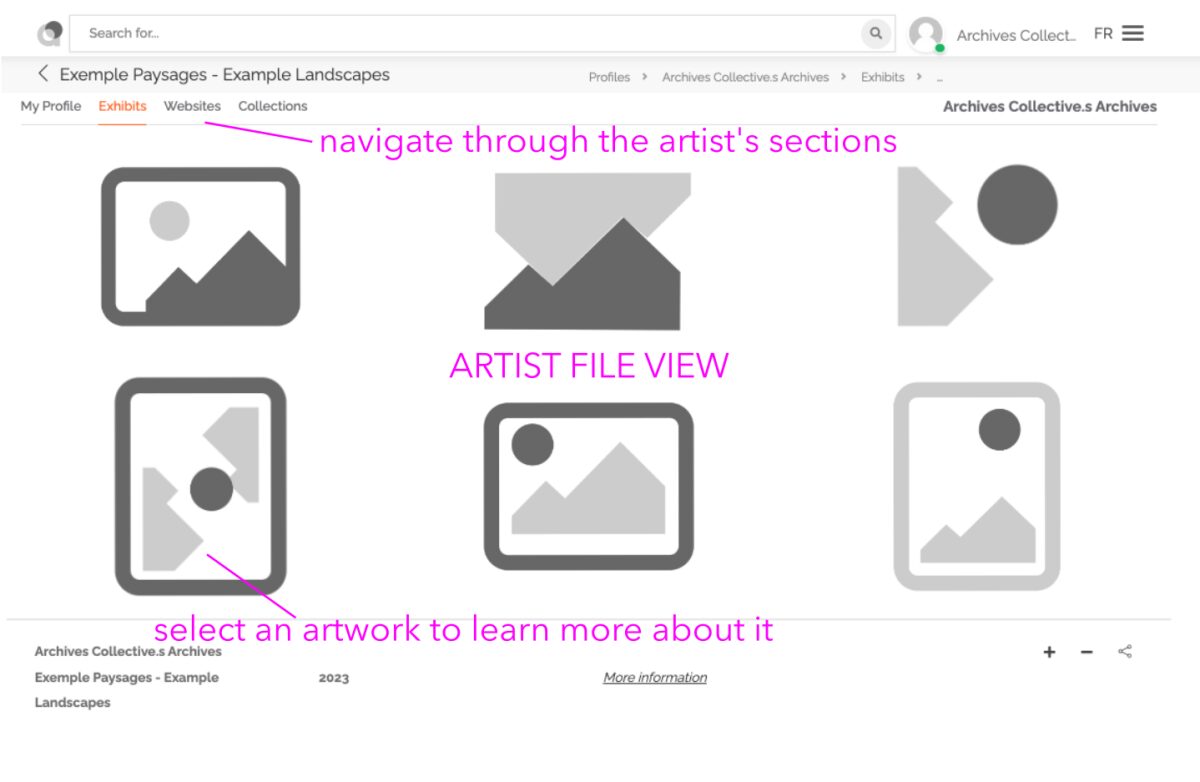
Task: Switch to the Websites tab
Action: coord(193,106)
